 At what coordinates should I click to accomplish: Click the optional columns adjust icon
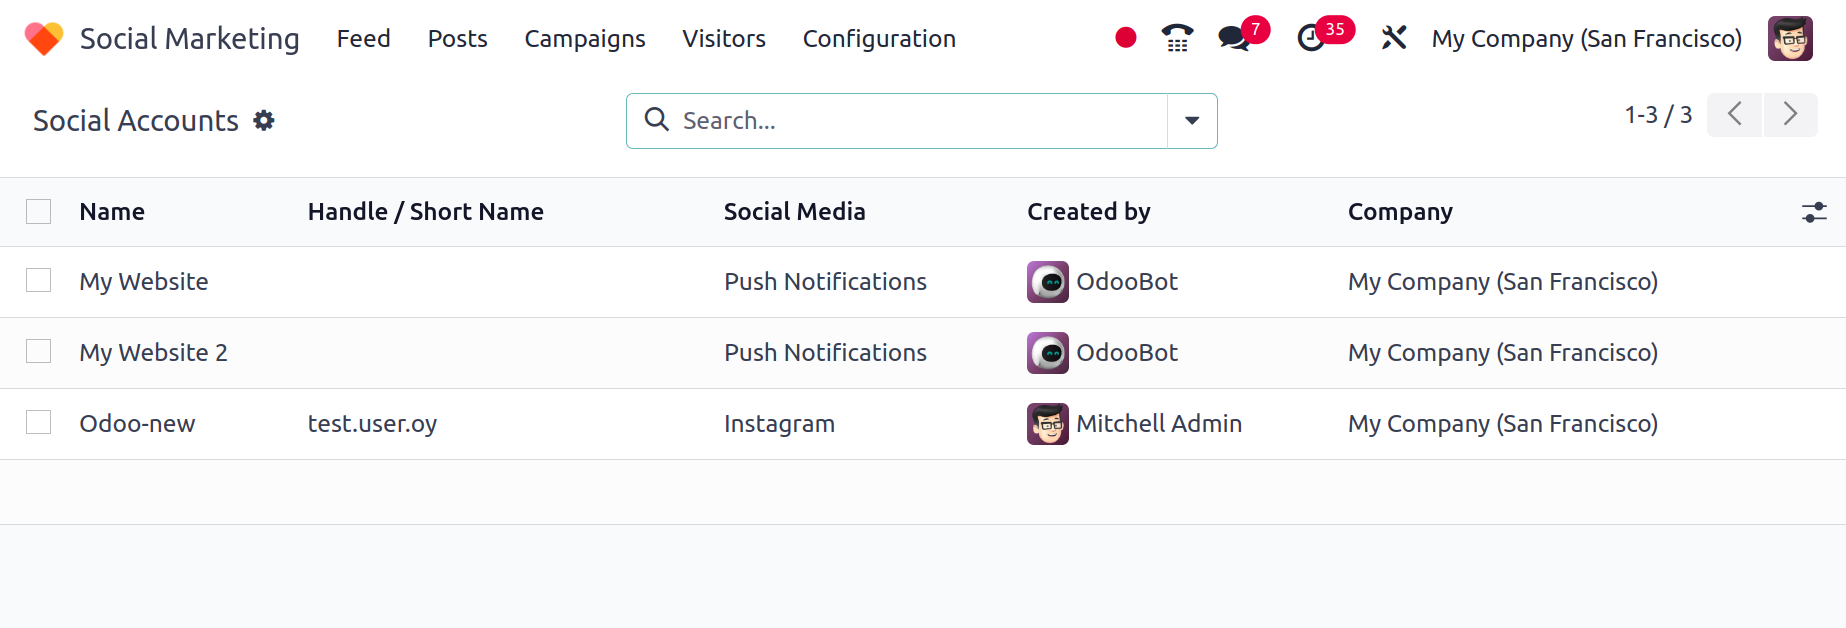[x=1814, y=212]
